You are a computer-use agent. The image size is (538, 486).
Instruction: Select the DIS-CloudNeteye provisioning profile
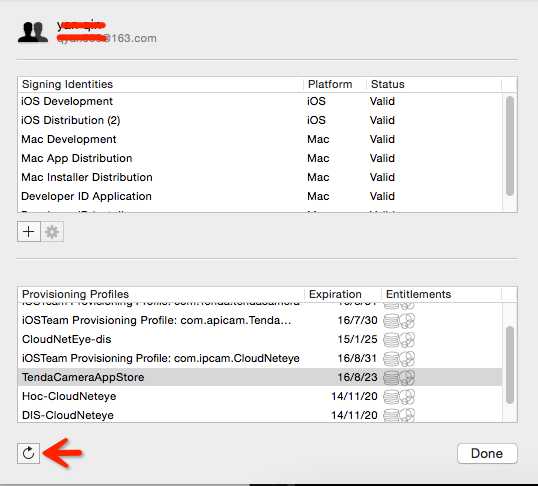pyautogui.click(x=260, y=415)
